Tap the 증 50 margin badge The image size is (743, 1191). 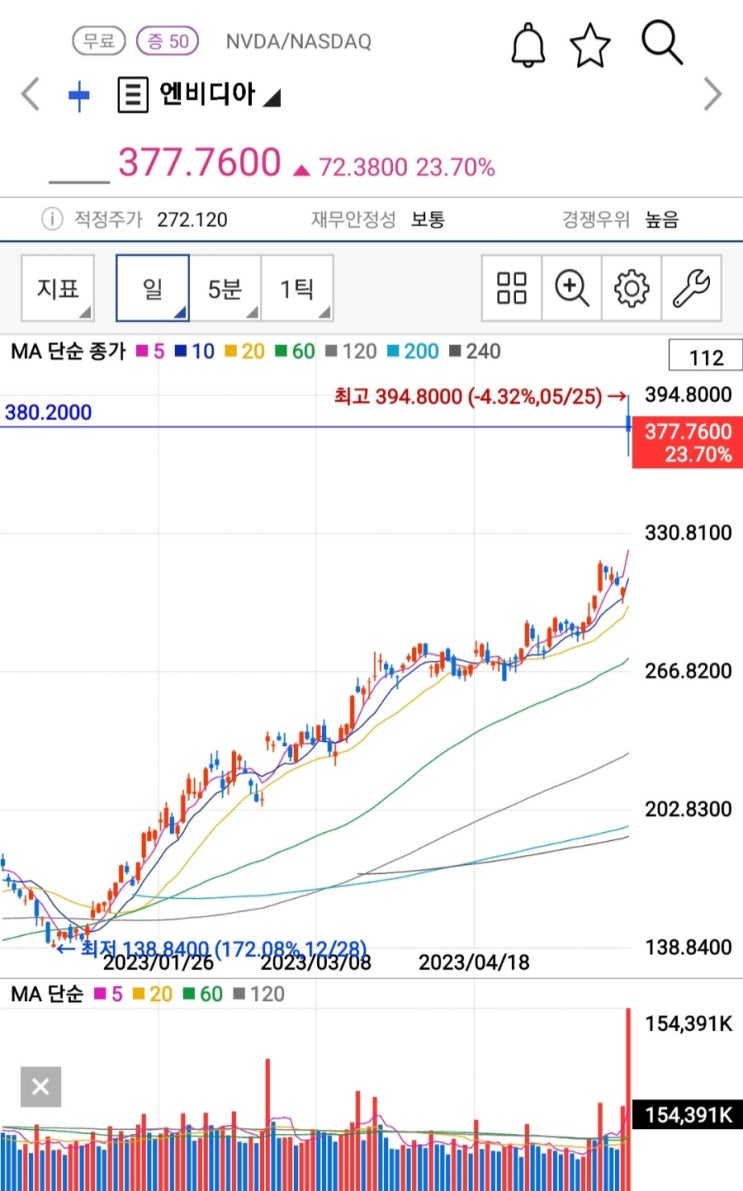pos(167,41)
